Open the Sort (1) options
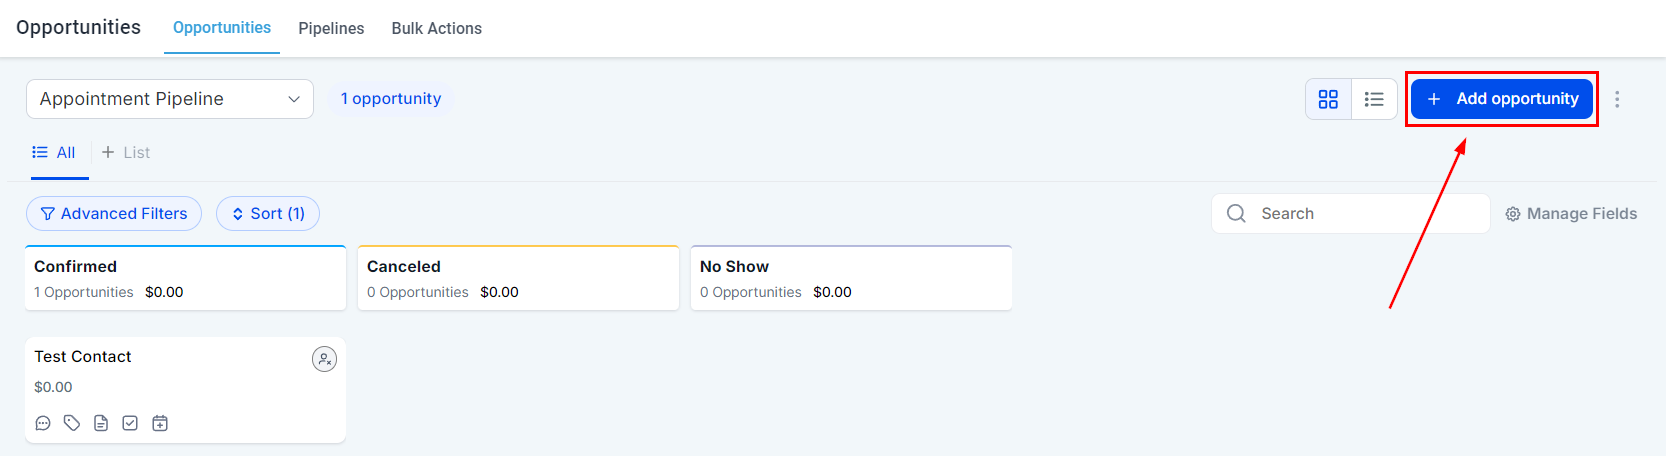Viewport: 1666px width, 456px height. coord(268,214)
